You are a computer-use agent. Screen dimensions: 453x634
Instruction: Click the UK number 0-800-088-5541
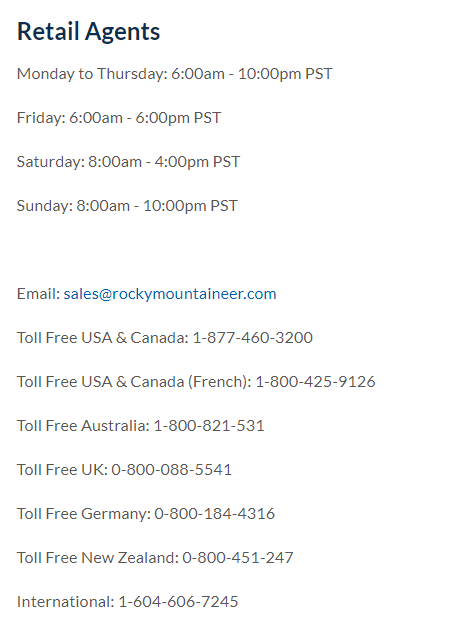click(x=171, y=470)
